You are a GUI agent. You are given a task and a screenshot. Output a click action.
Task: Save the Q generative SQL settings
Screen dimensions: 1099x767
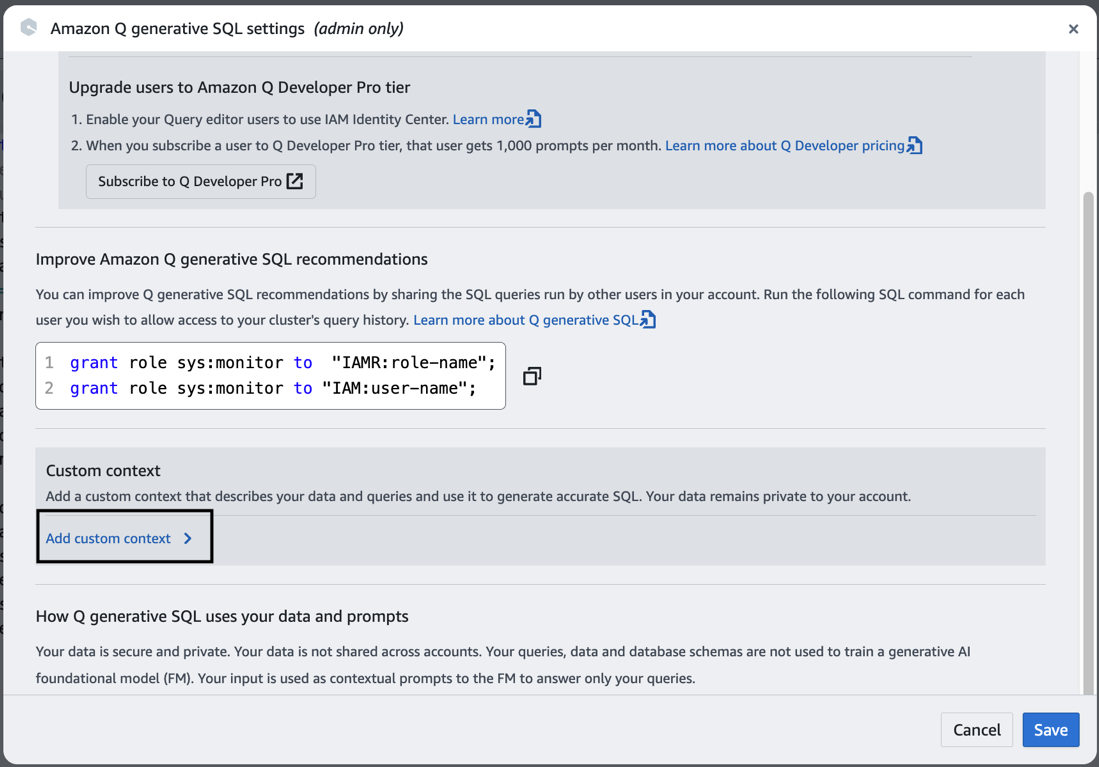pos(1051,730)
